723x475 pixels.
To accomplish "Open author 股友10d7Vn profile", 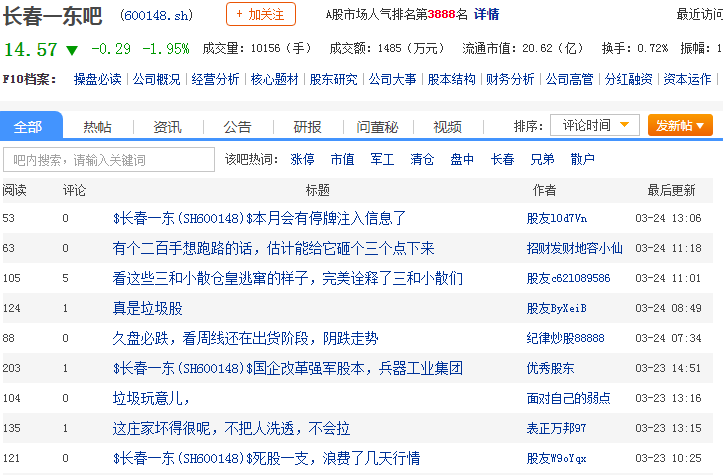I will pyautogui.click(x=557, y=218).
